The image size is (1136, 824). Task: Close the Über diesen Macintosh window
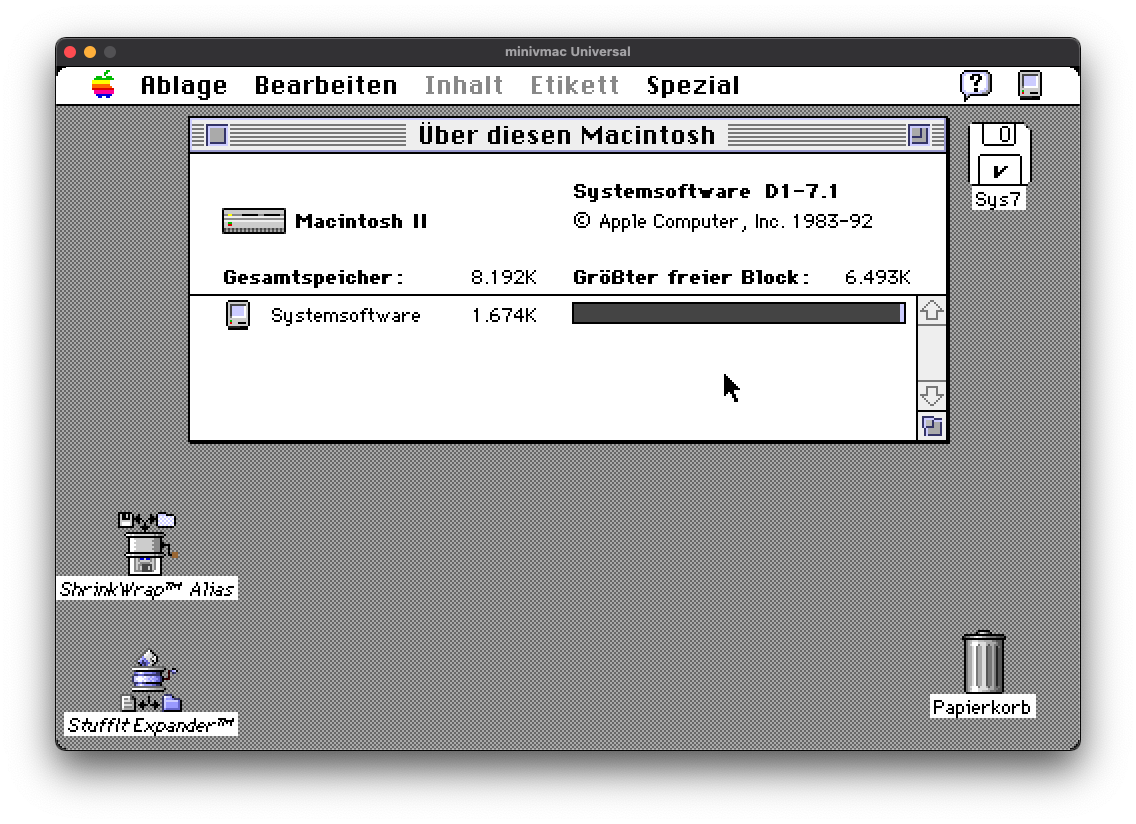click(x=217, y=136)
